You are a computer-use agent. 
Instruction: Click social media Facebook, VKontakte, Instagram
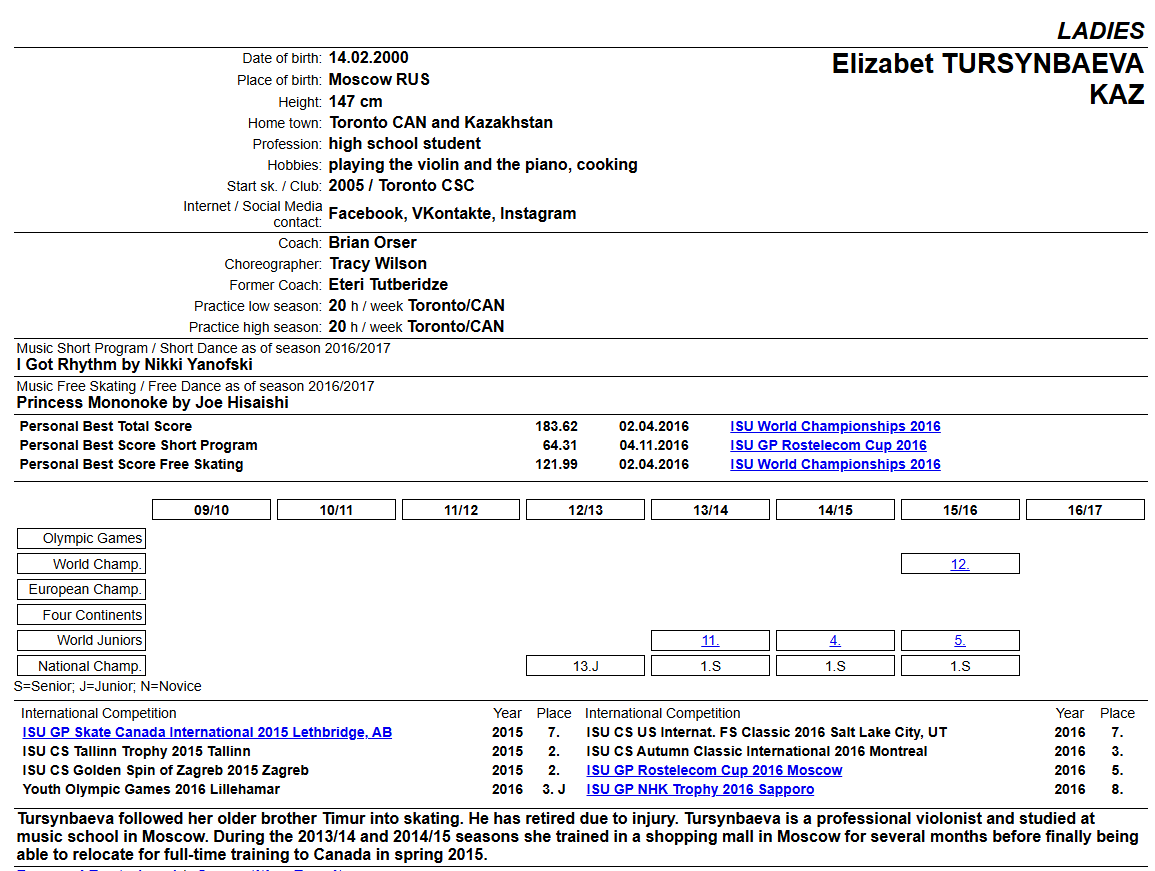[x=452, y=214]
